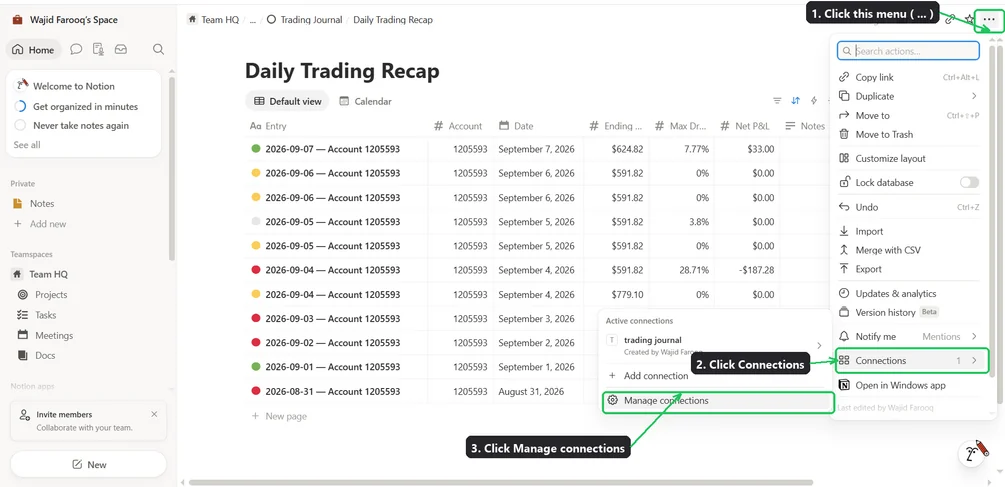
Task: Click the Updates & analytics clock icon
Action: (844, 293)
